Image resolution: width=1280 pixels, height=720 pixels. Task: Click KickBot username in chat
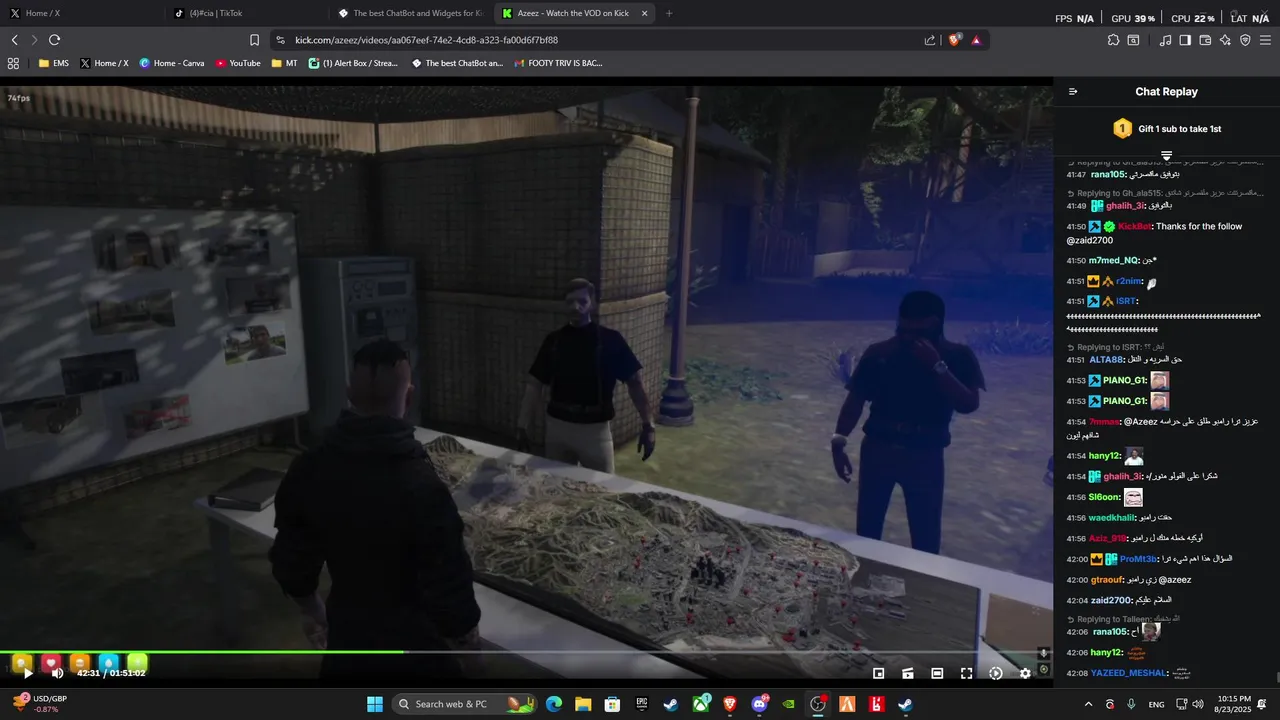pyautogui.click(x=1134, y=227)
